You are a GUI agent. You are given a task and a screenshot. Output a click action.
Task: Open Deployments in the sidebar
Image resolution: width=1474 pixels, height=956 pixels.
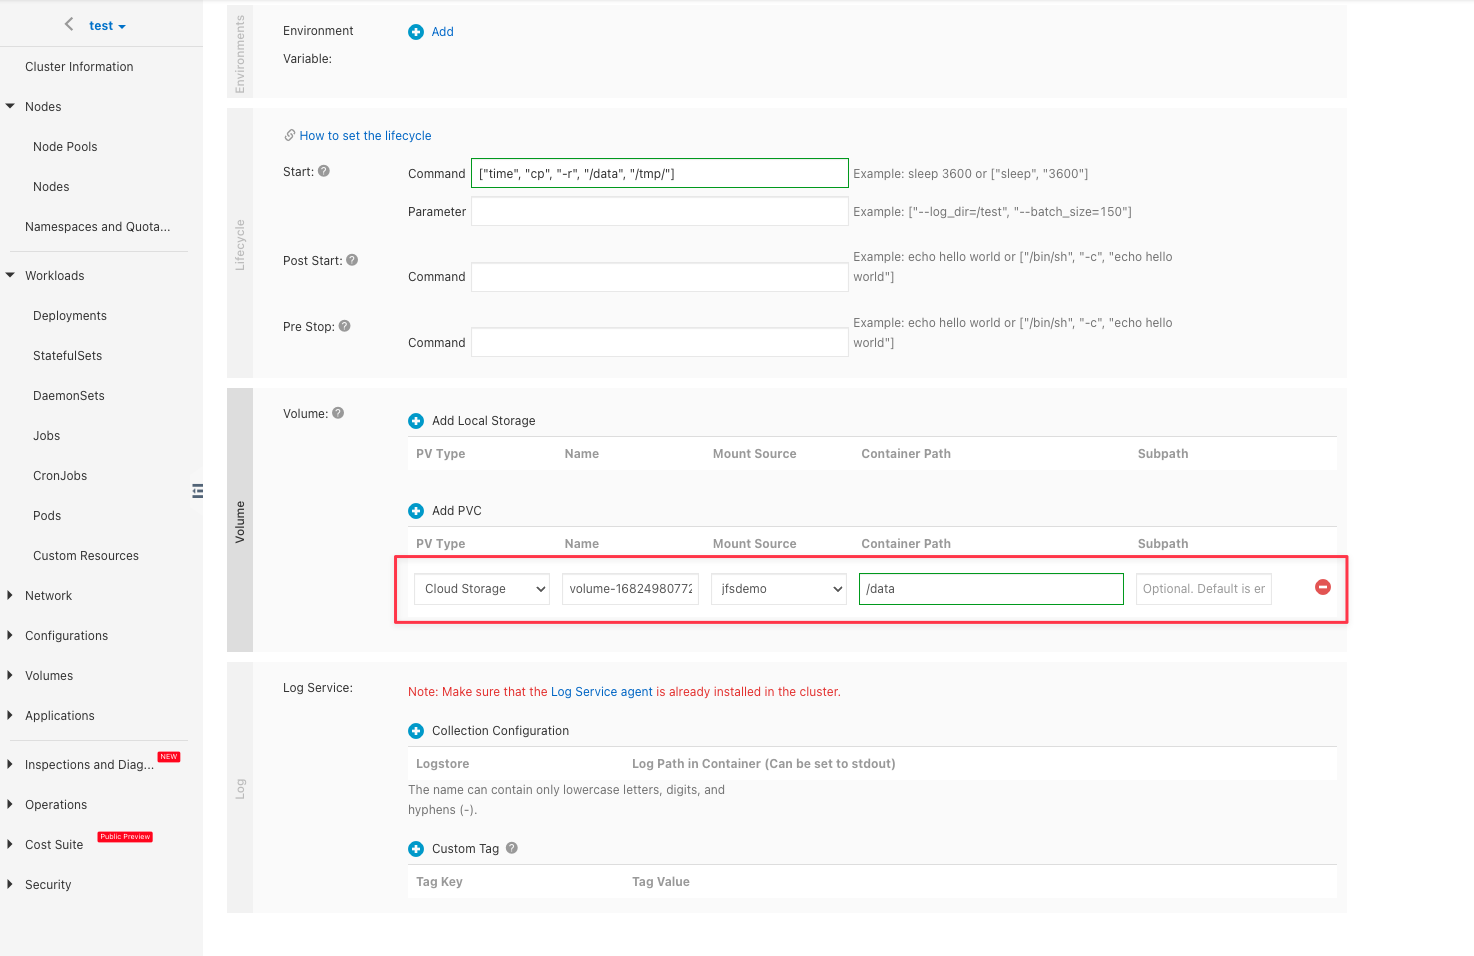(70, 316)
